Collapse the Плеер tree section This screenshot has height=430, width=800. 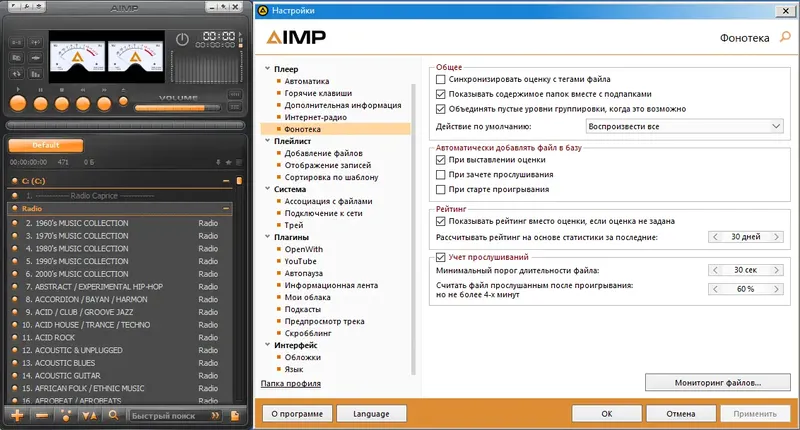(267, 68)
